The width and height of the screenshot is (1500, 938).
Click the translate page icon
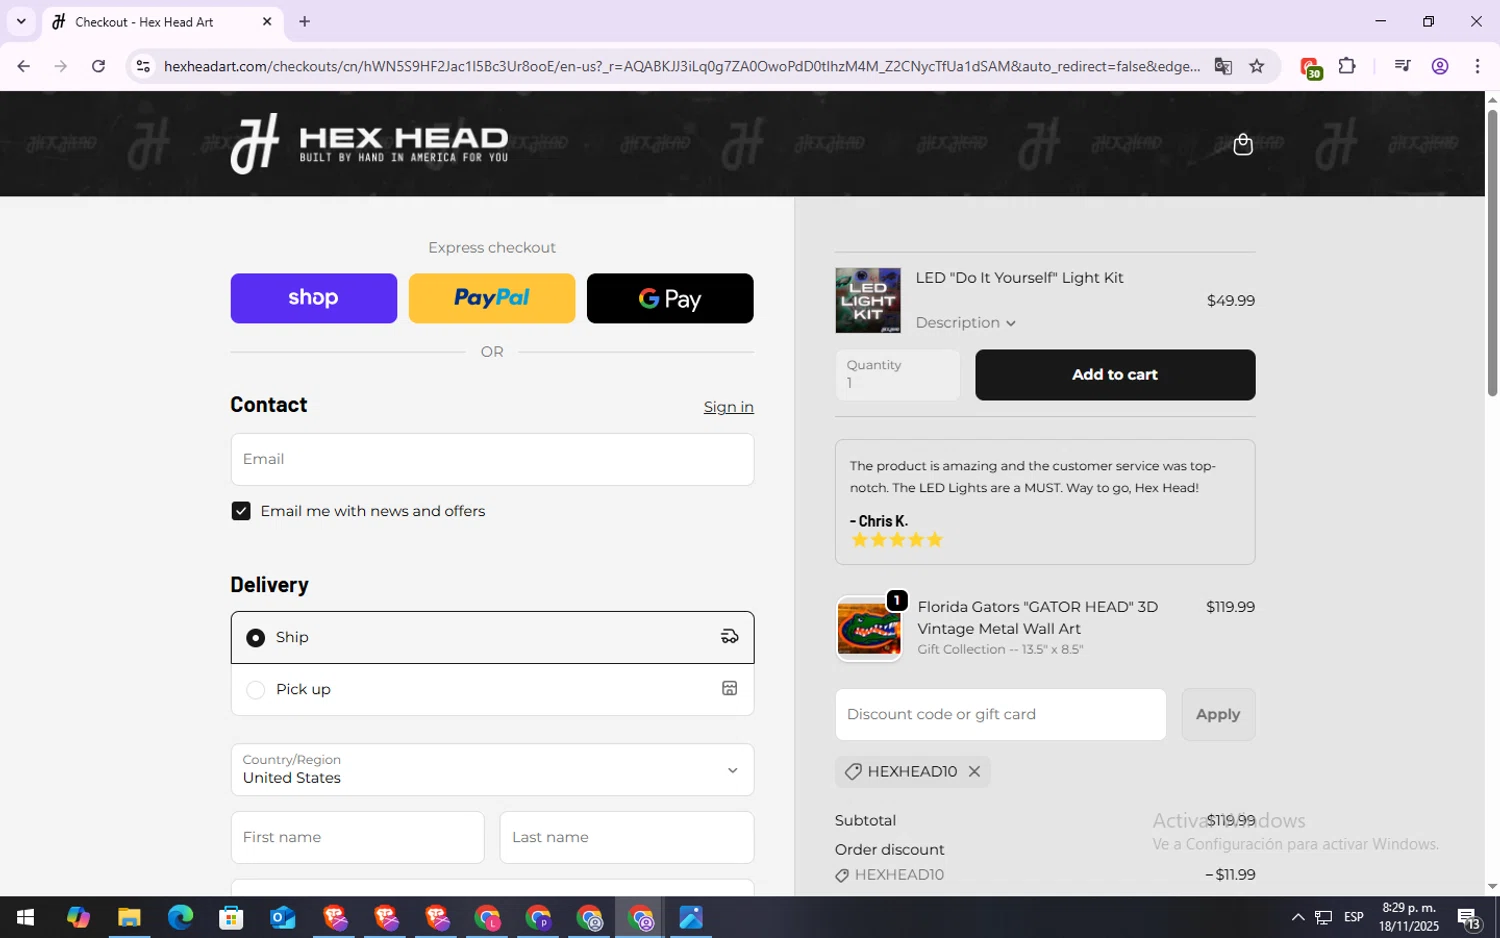(x=1223, y=66)
